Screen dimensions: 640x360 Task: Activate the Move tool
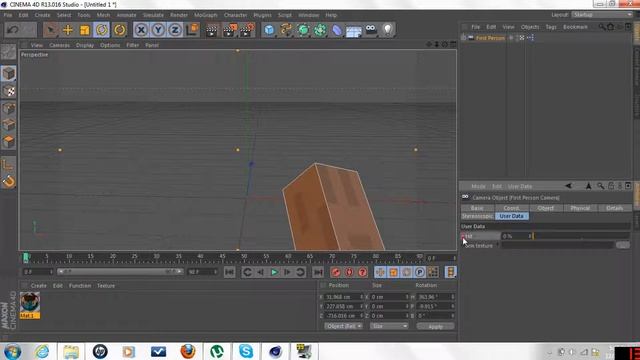click(x=68, y=30)
